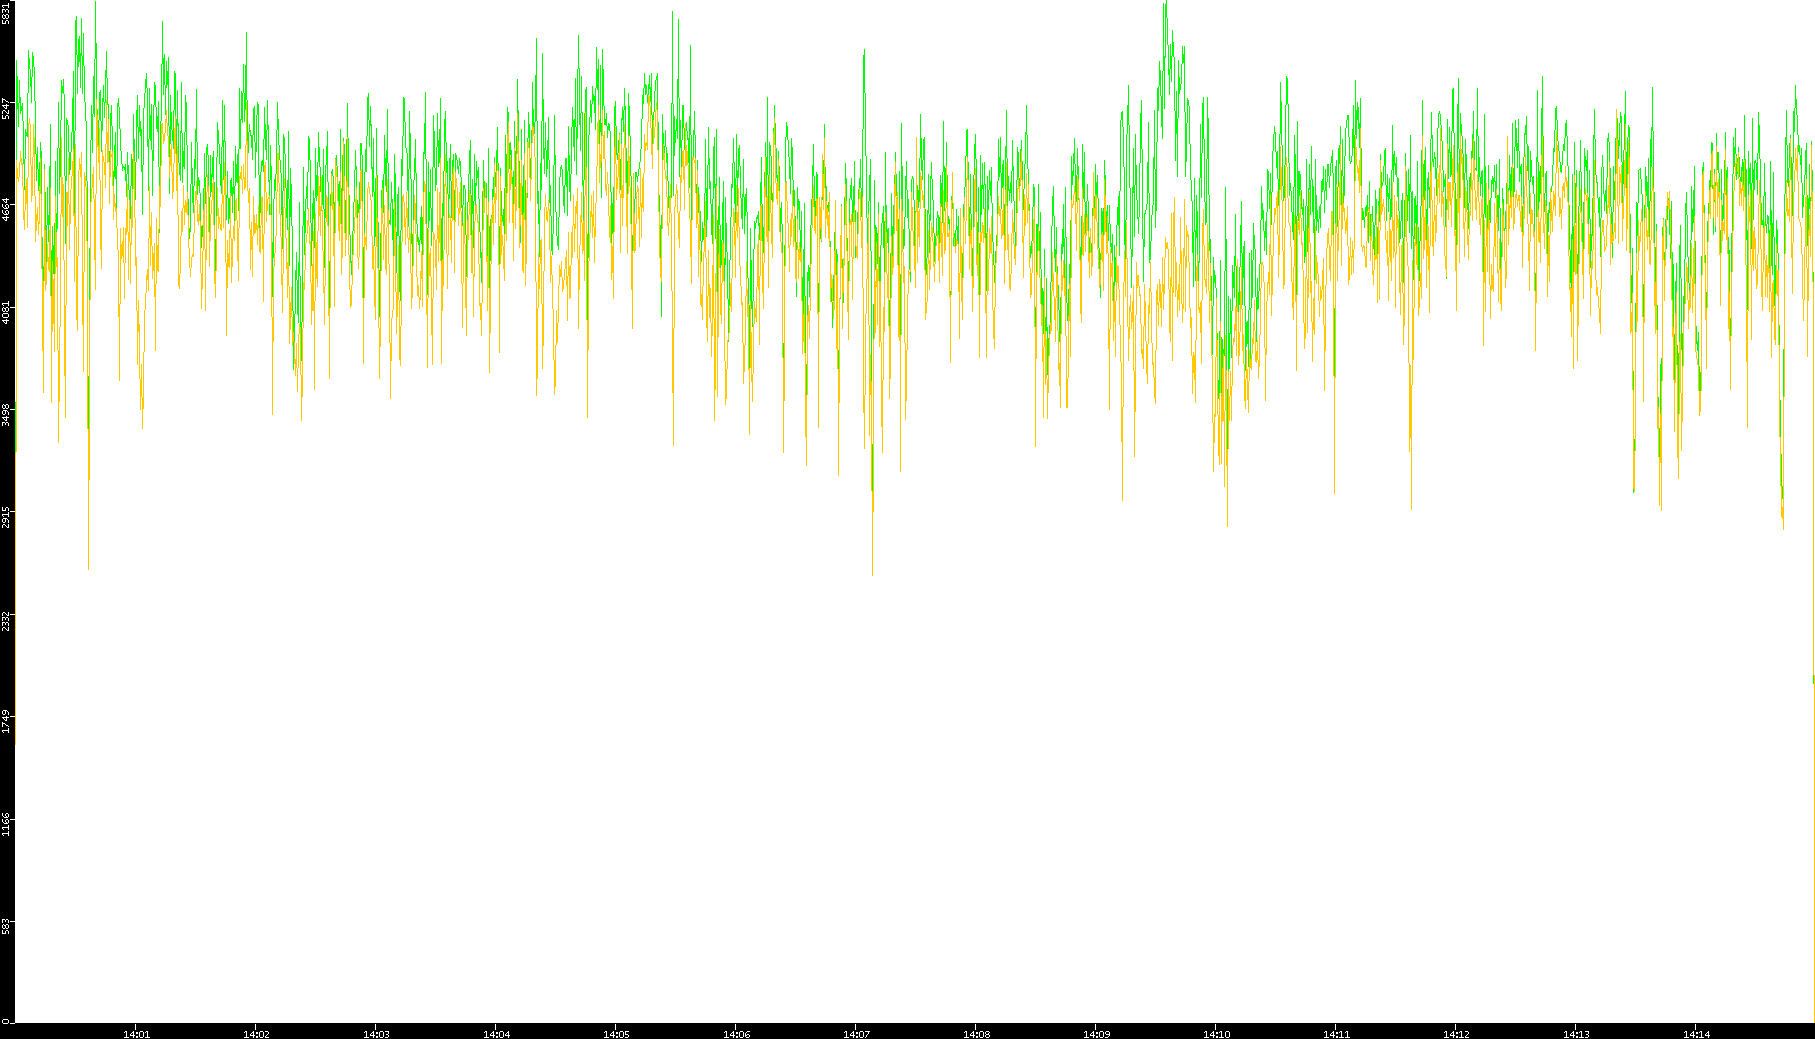Select the 2915 value axis label
Screen dimensions: 1815x1039
[x=6, y=516]
